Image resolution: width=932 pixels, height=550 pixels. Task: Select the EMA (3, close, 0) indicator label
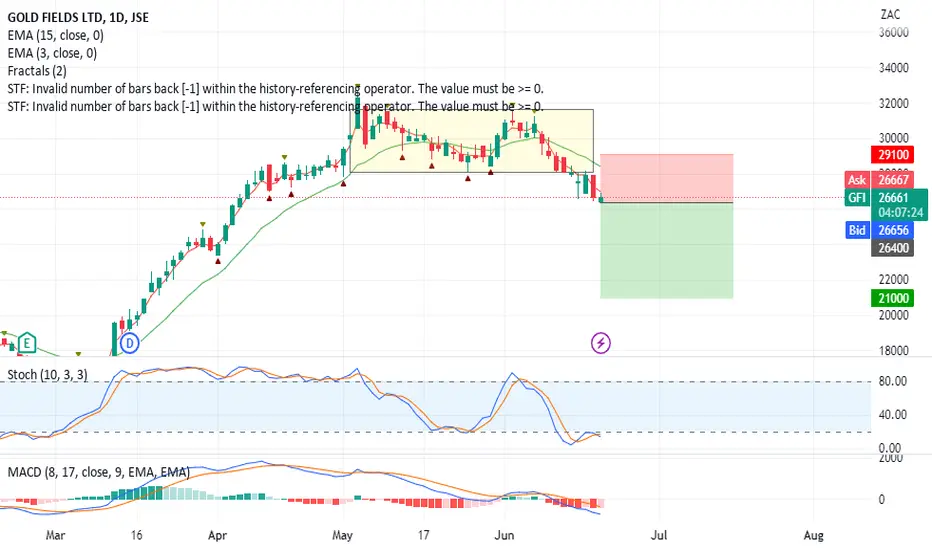coord(52,53)
